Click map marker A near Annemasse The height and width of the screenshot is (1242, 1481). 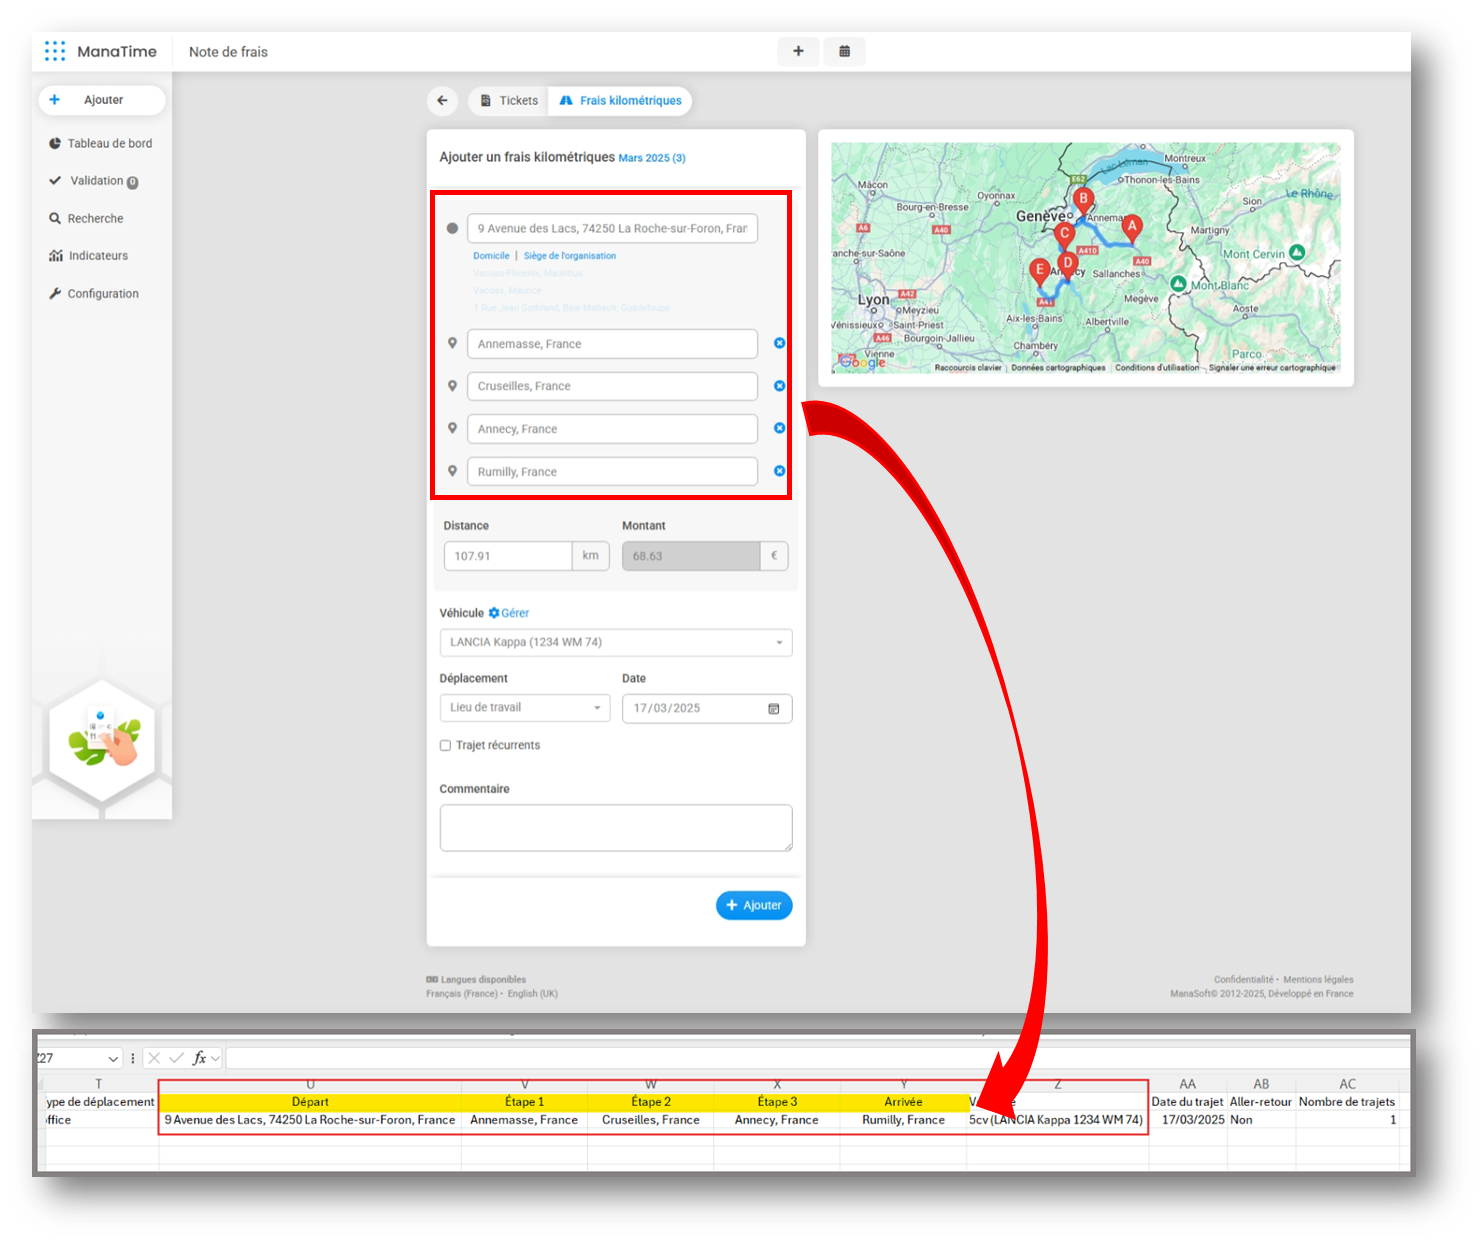(1131, 227)
